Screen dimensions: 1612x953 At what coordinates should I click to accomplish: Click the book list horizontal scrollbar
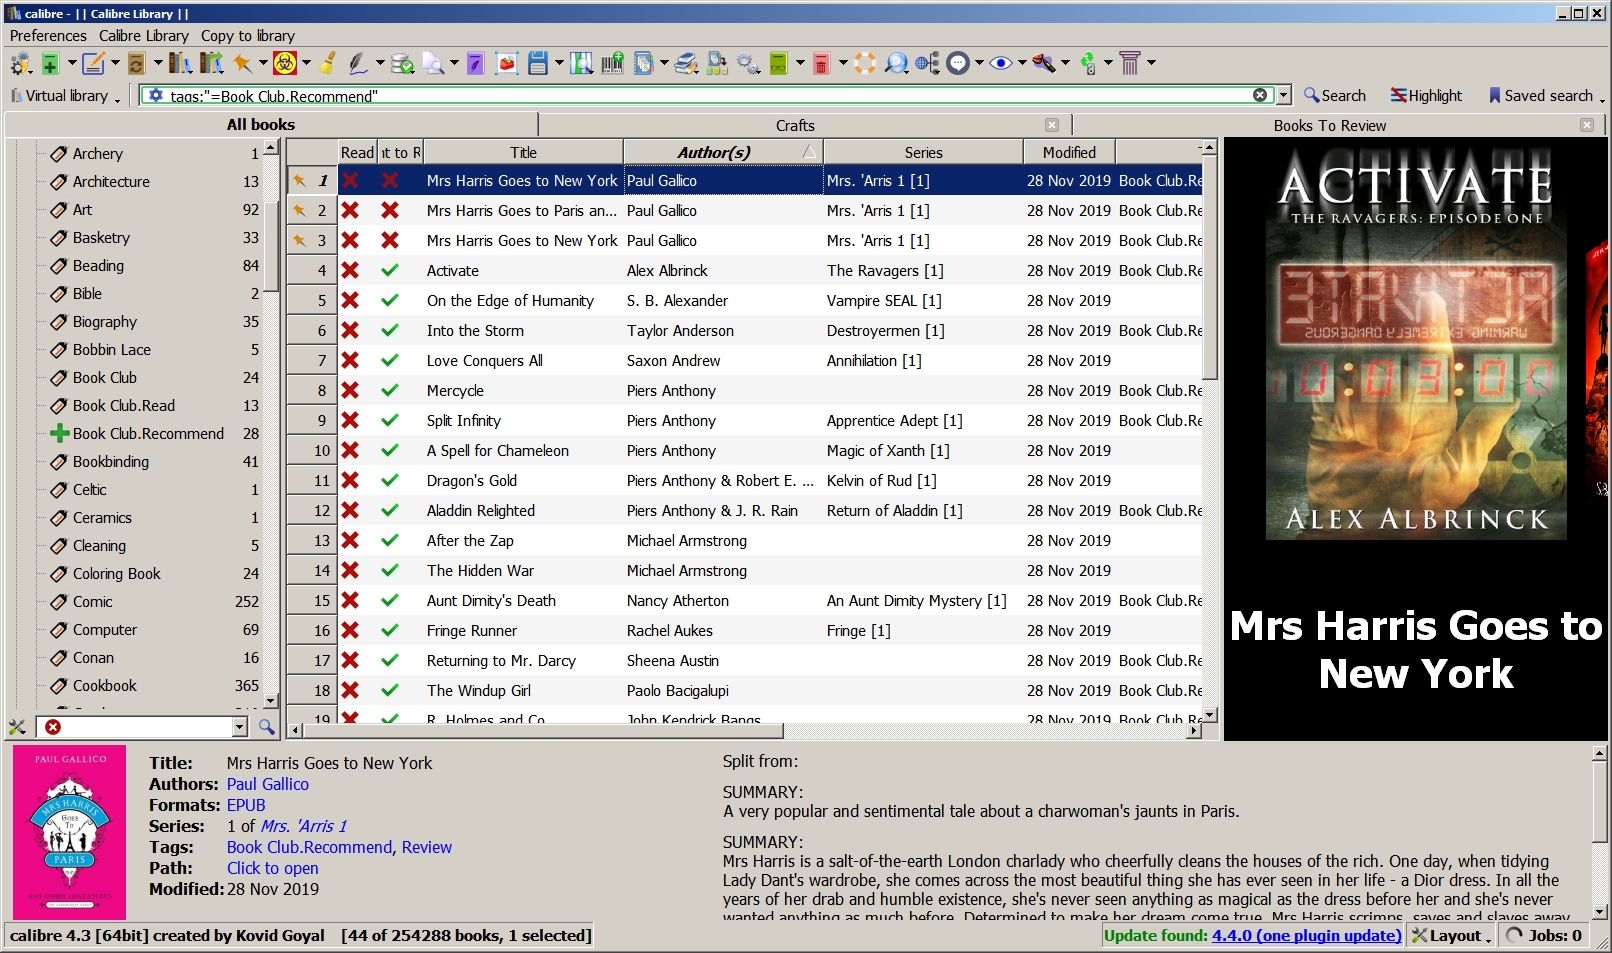543,731
